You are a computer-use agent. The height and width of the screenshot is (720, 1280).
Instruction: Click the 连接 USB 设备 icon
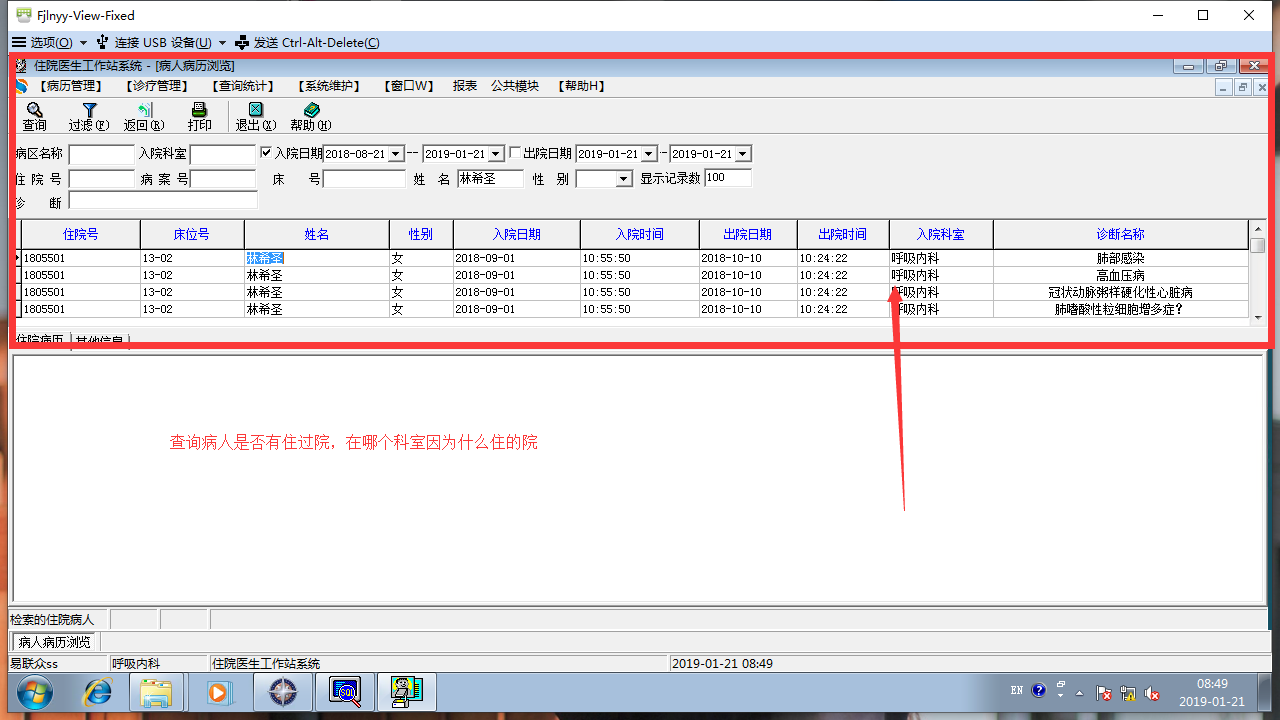102,42
